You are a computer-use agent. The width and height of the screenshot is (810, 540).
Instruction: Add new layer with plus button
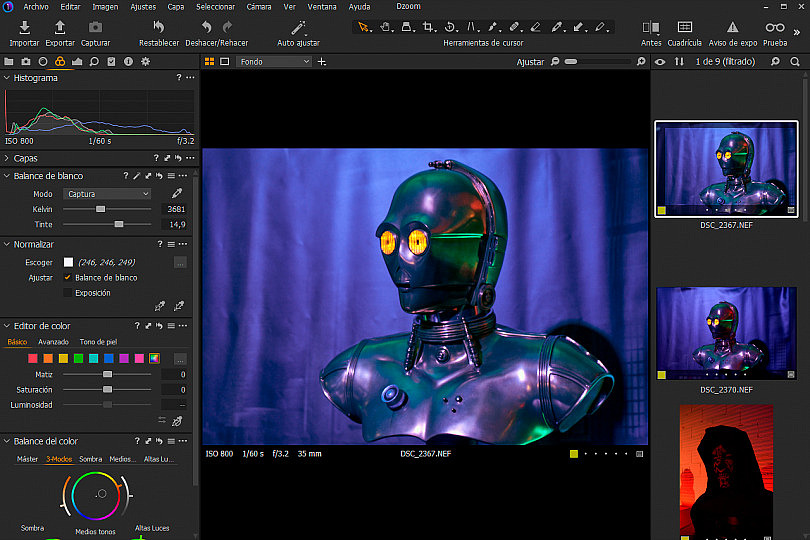point(321,61)
